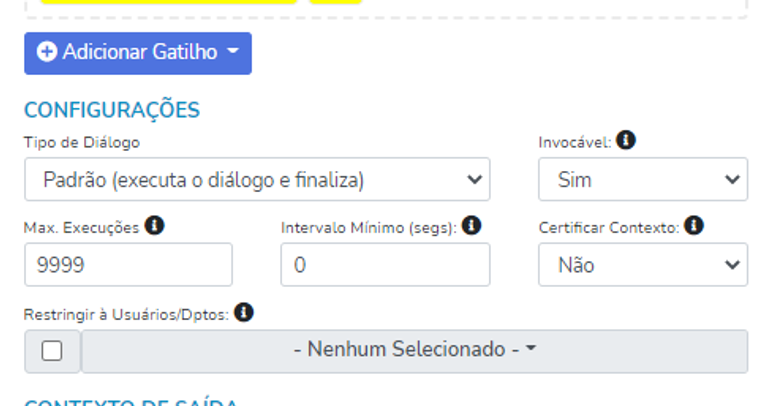Click the CONTEXTO DE SAÍDA section heading
Viewport: 770px width, 406px height.
pos(131,402)
